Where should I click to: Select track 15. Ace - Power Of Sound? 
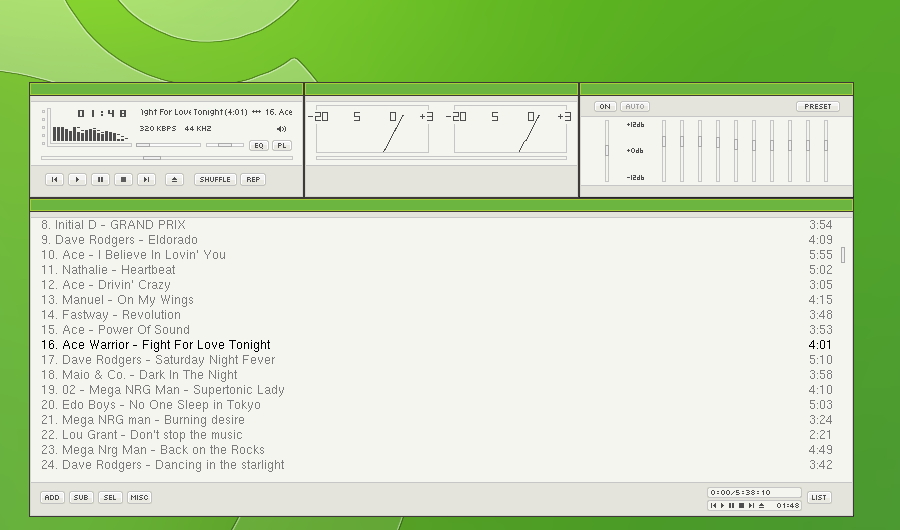[437, 330]
